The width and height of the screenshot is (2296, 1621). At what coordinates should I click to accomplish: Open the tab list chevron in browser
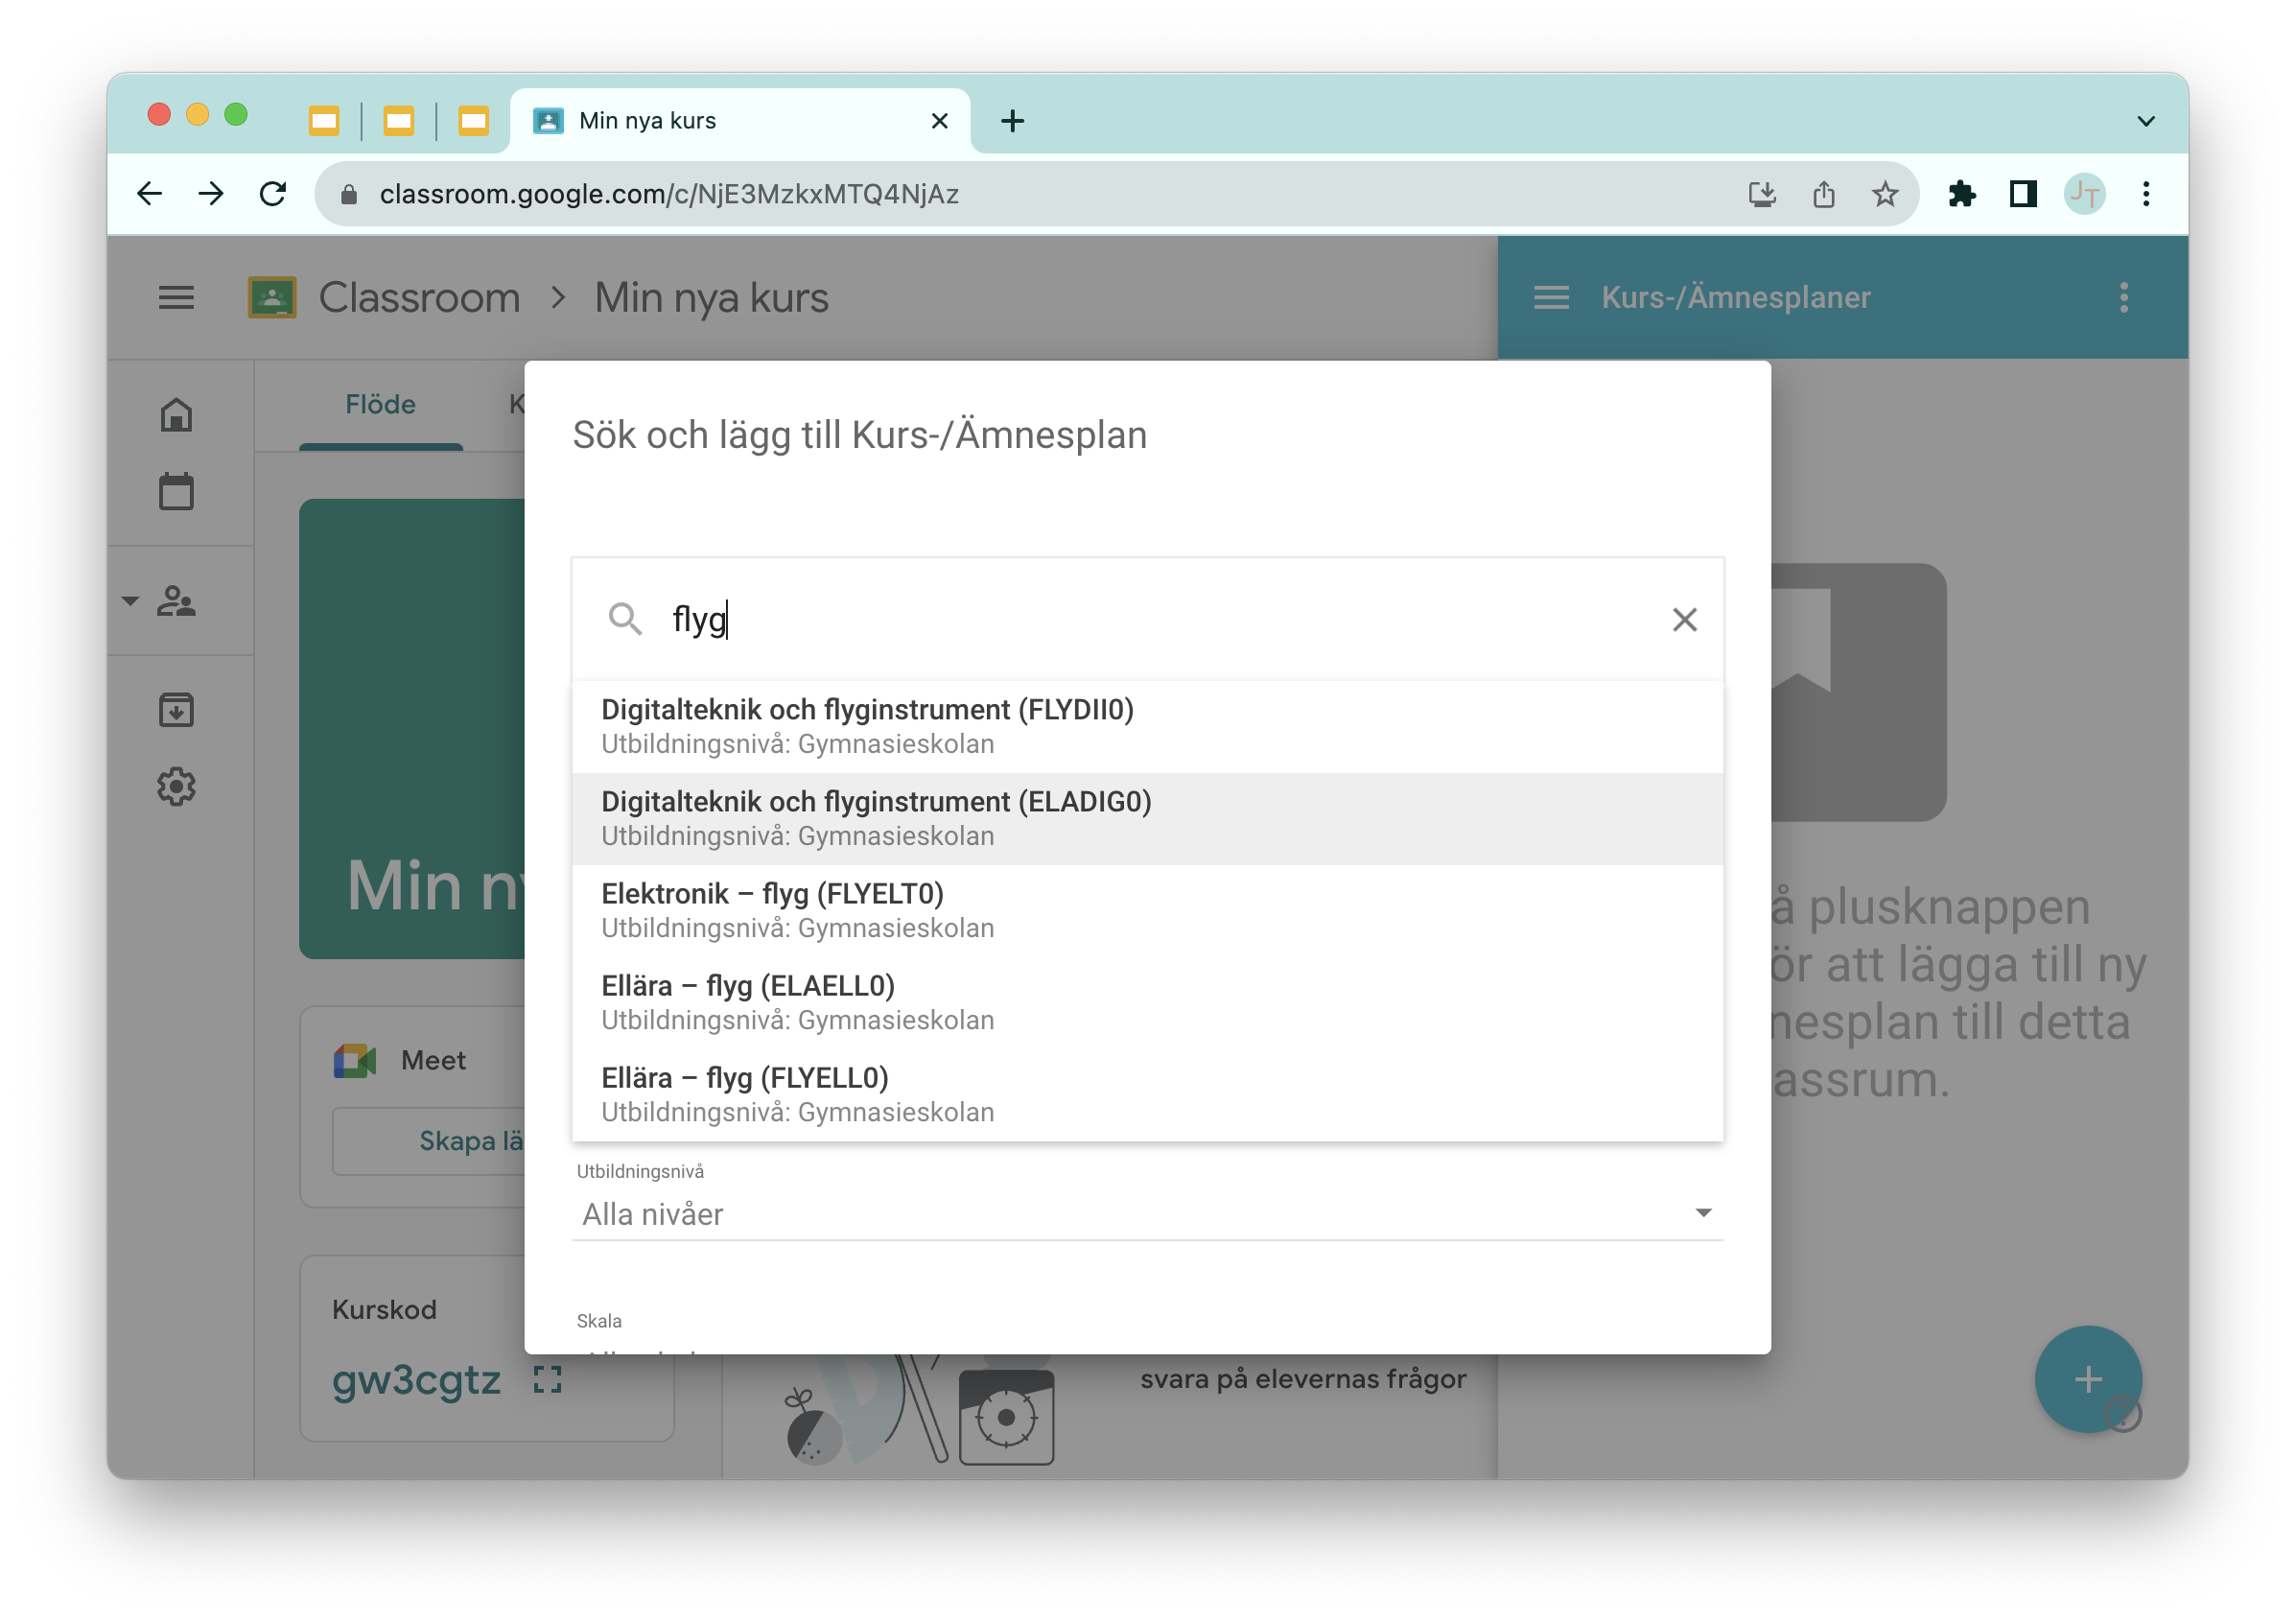[x=2145, y=121]
